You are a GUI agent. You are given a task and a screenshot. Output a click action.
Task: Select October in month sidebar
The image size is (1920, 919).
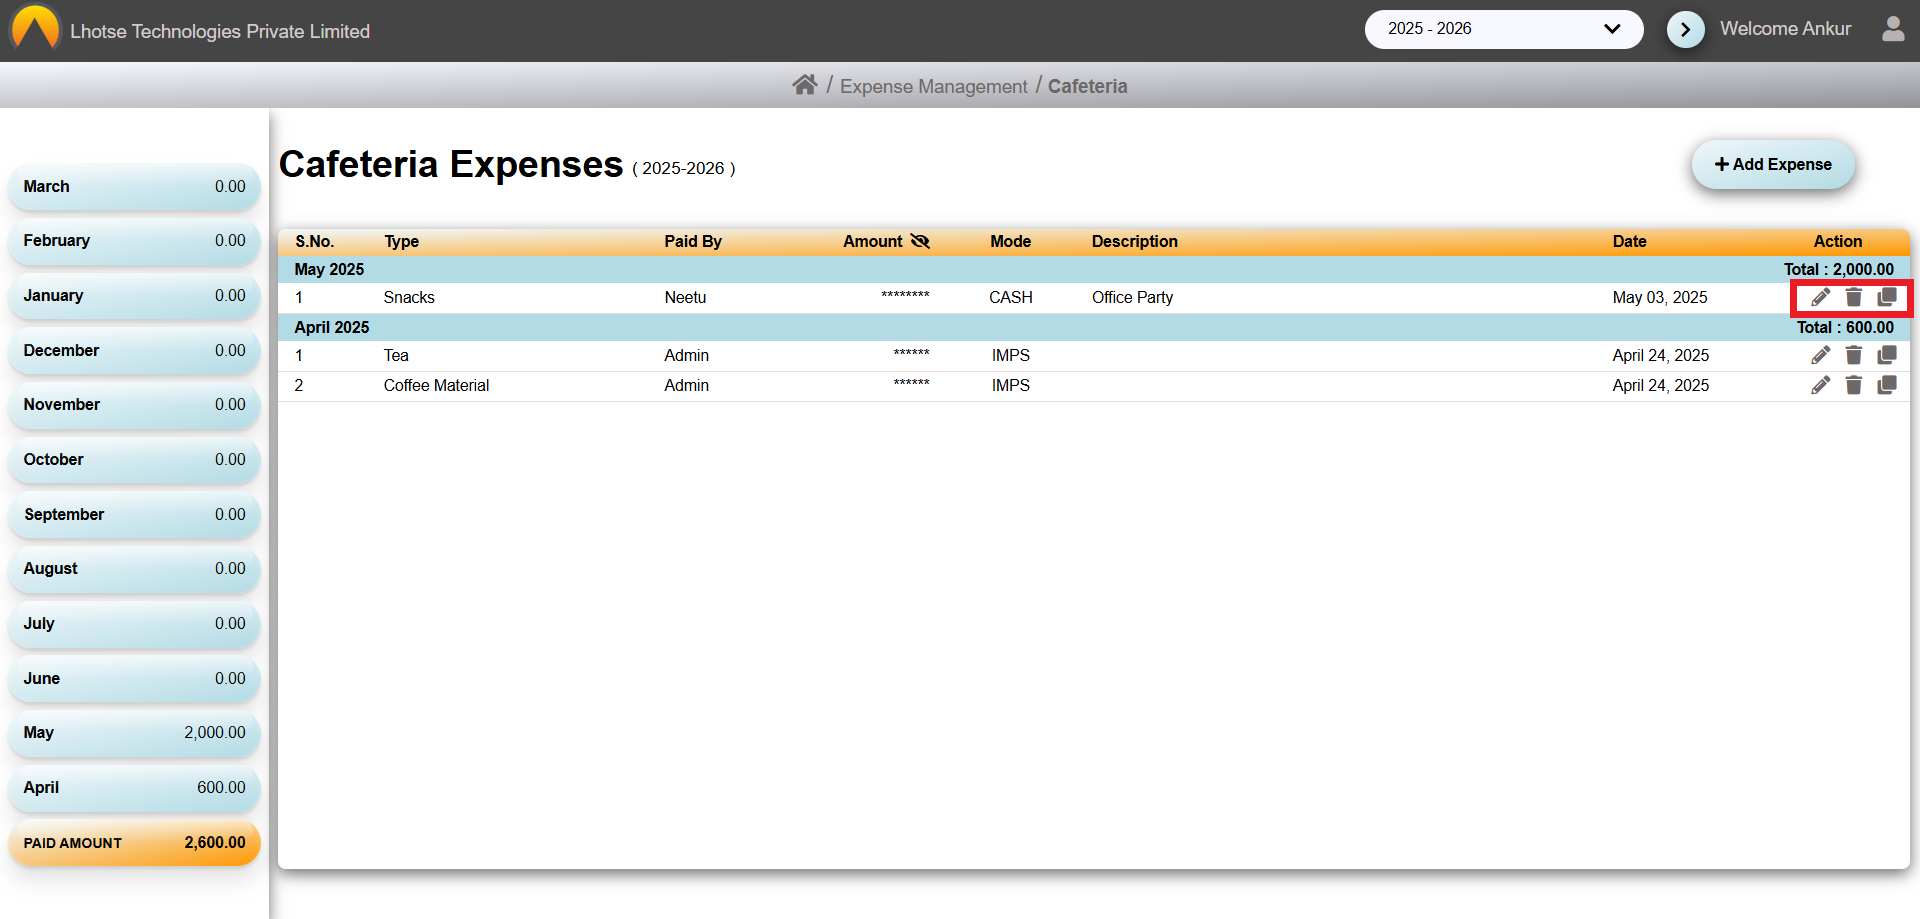134,460
